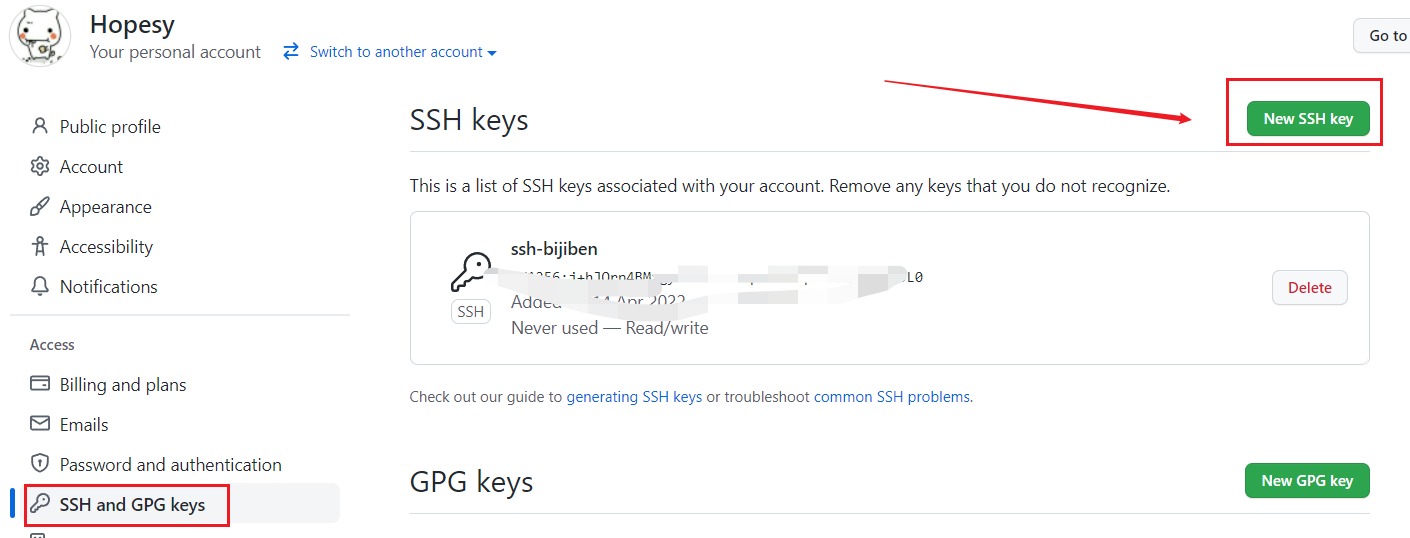Open SSH and GPG keys settings
The height and width of the screenshot is (538, 1410).
coord(132,505)
